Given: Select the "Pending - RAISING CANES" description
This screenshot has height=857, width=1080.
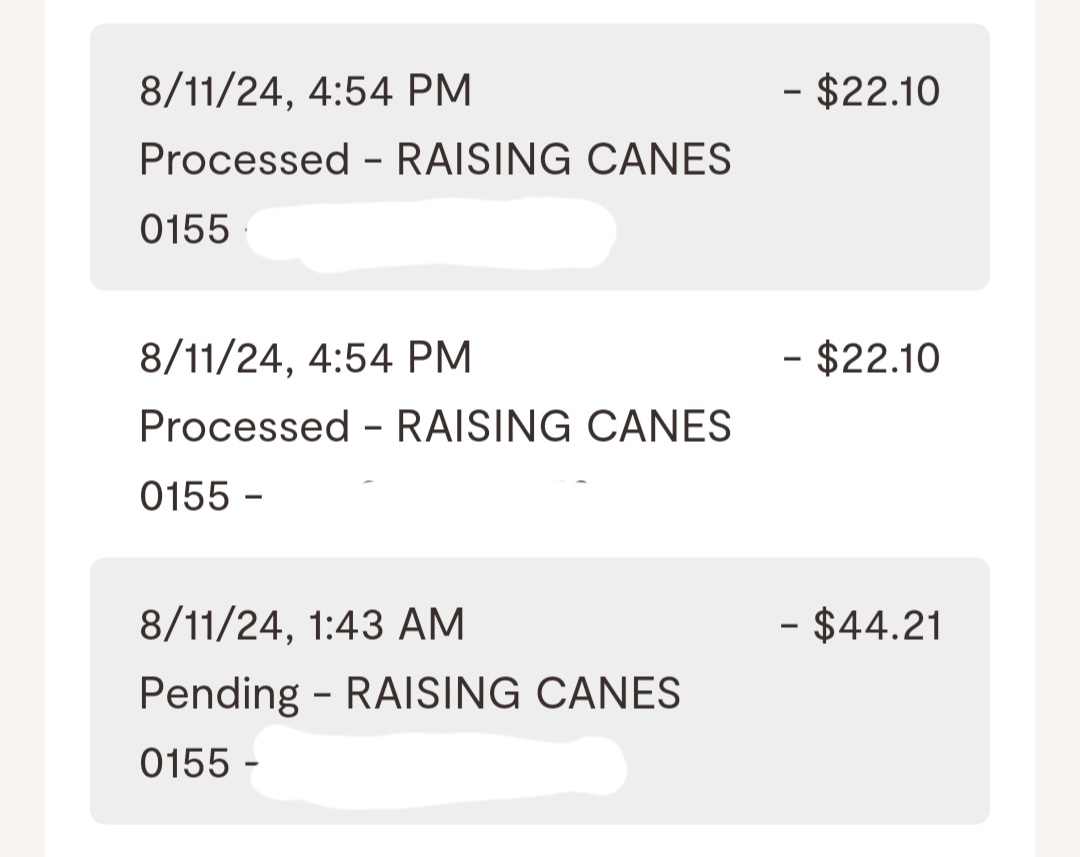Looking at the screenshot, I should [x=409, y=693].
